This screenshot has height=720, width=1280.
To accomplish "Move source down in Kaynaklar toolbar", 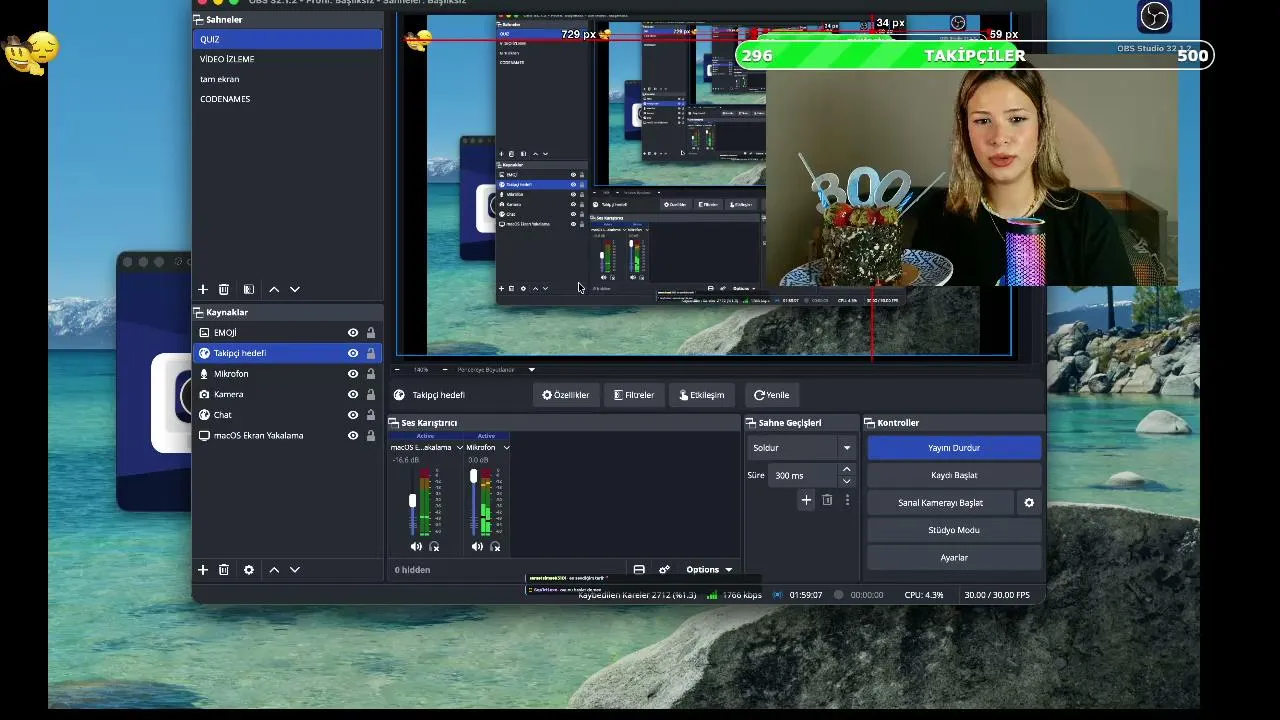I will pos(295,570).
